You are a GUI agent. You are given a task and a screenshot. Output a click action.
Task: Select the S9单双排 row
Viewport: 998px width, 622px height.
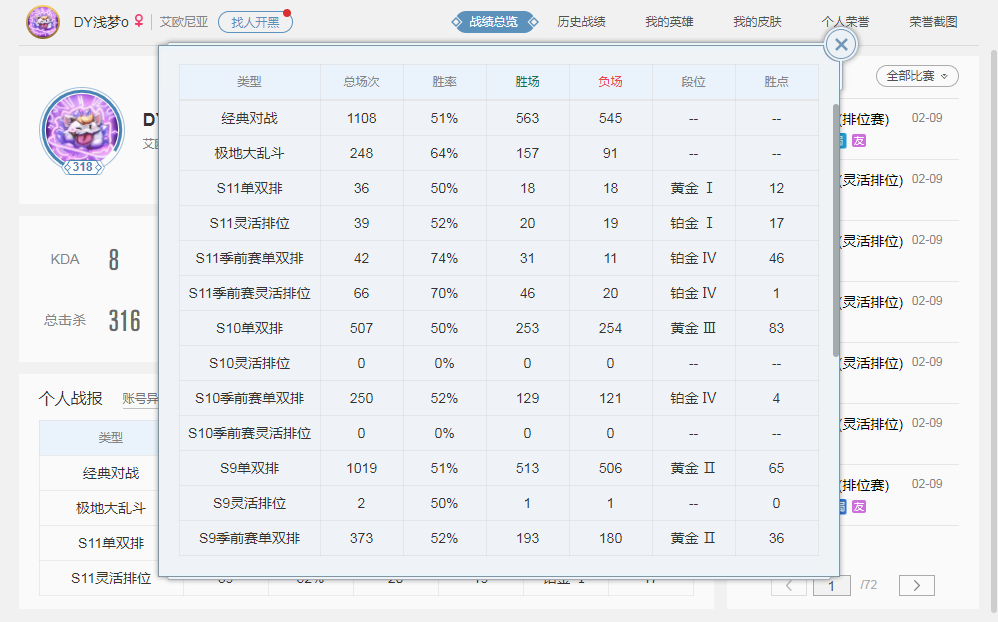[x=499, y=468]
